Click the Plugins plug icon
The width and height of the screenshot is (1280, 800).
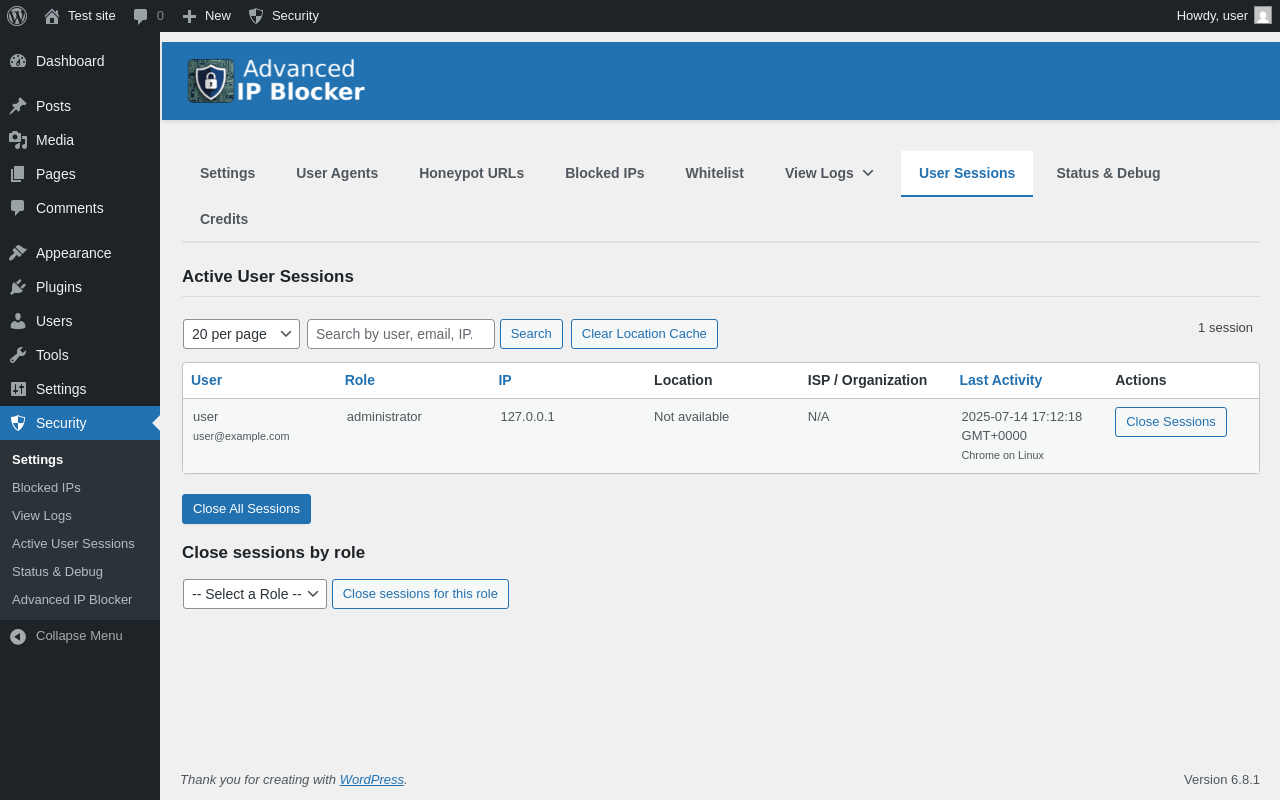(18, 287)
